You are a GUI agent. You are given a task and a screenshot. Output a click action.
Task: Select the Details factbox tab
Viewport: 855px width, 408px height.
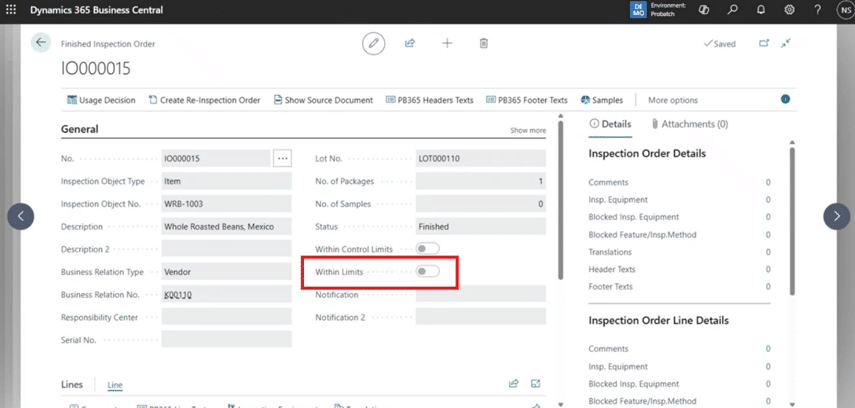610,124
